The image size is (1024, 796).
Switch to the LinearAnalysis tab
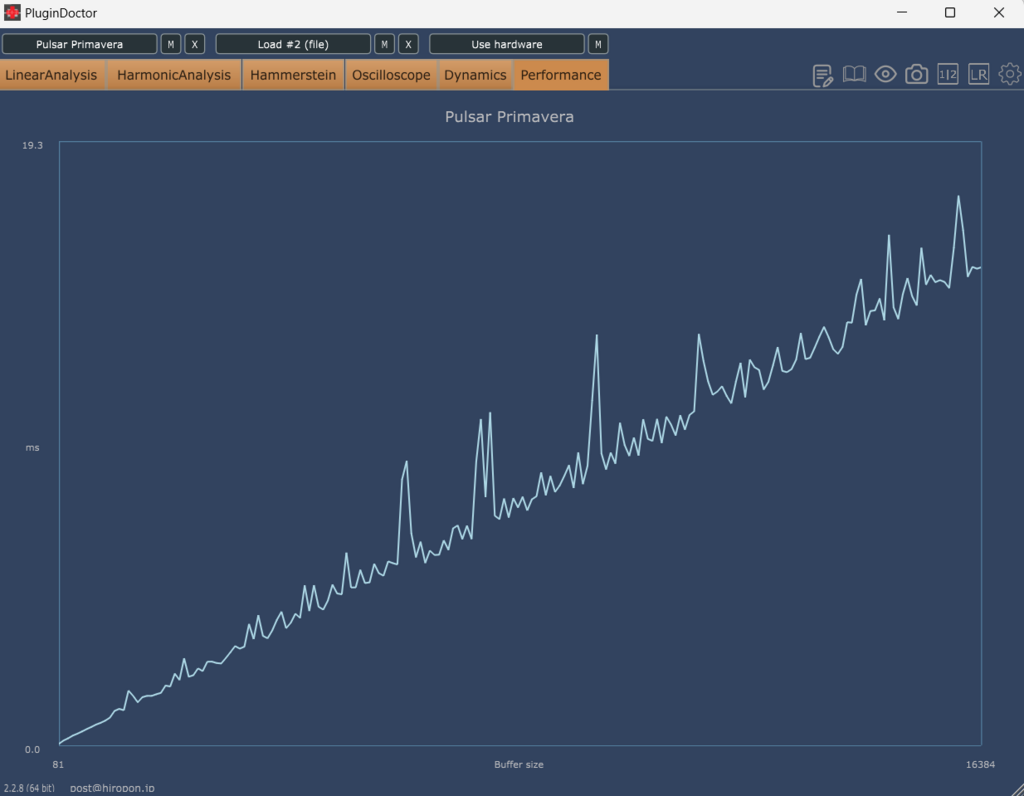(x=52, y=75)
